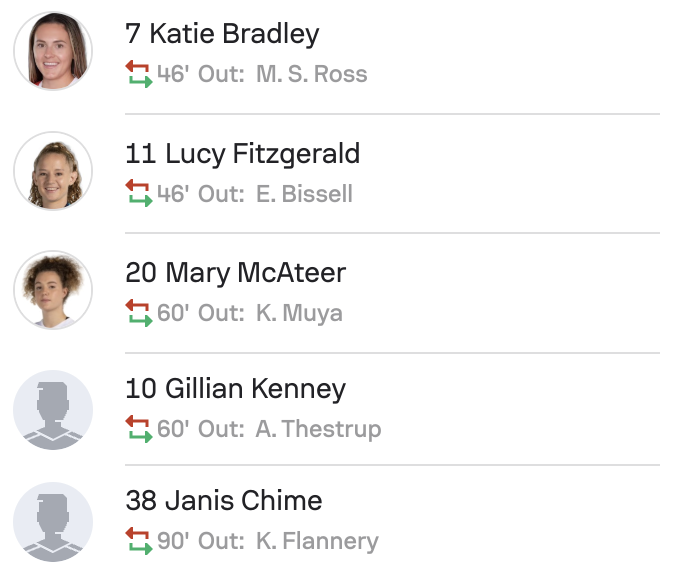Open player 11 Lucy Fitzgerald
Image resolution: width=694 pixels, height=572 pixels.
(242, 153)
